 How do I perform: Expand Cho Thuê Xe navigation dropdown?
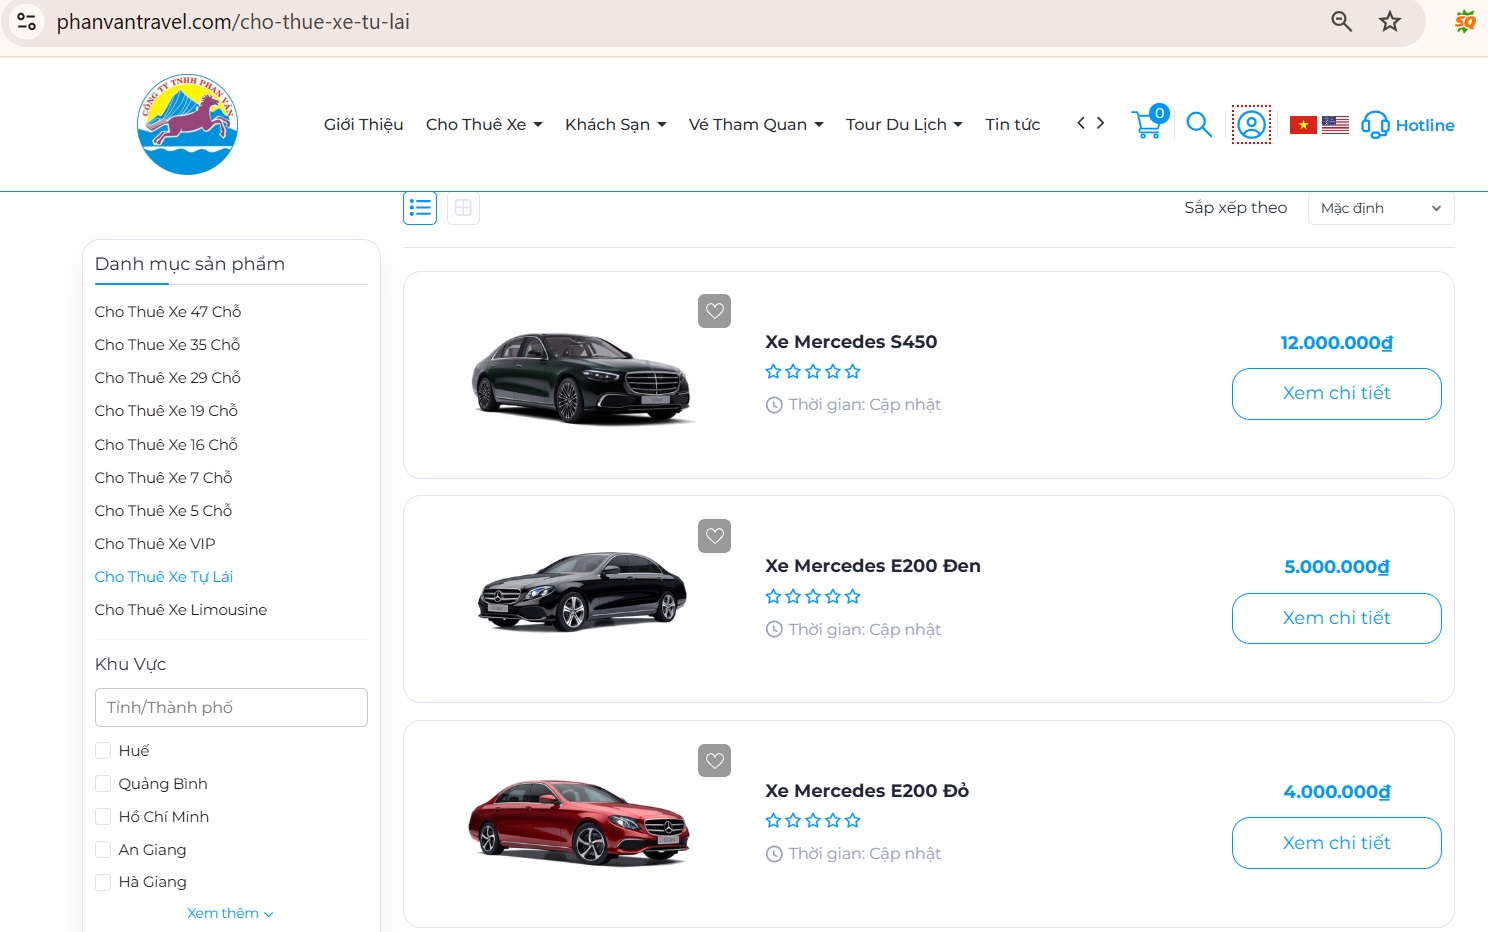[484, 124]
